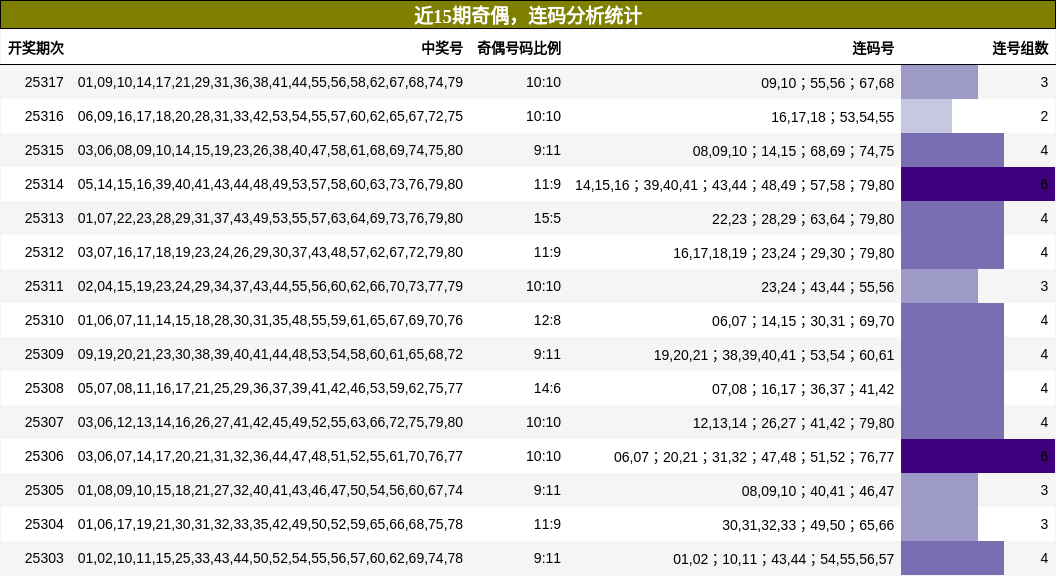
Task: Click period number 25314
Action: coord(46,184)
